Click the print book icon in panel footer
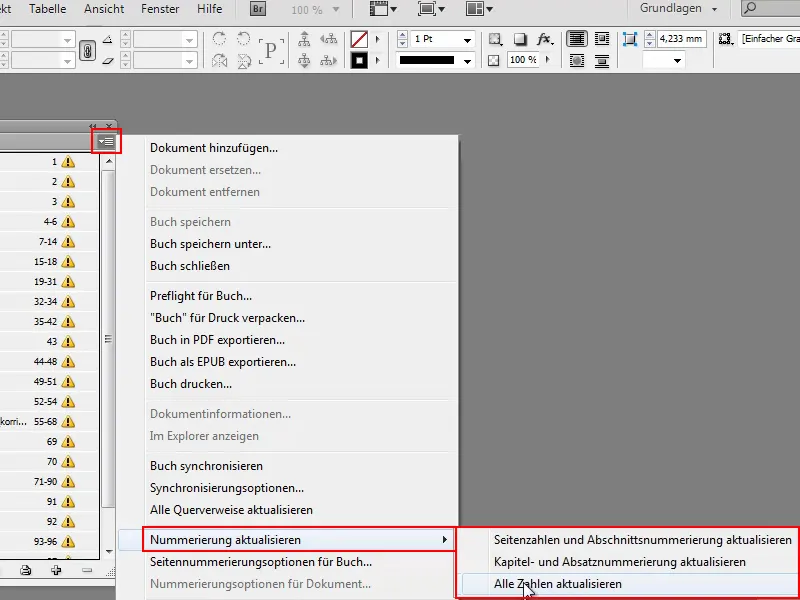The image size is (800, 600). [x=26, y=570]
